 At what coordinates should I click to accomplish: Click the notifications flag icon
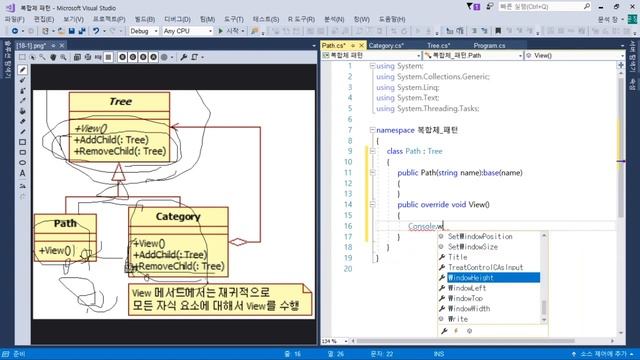473,7
